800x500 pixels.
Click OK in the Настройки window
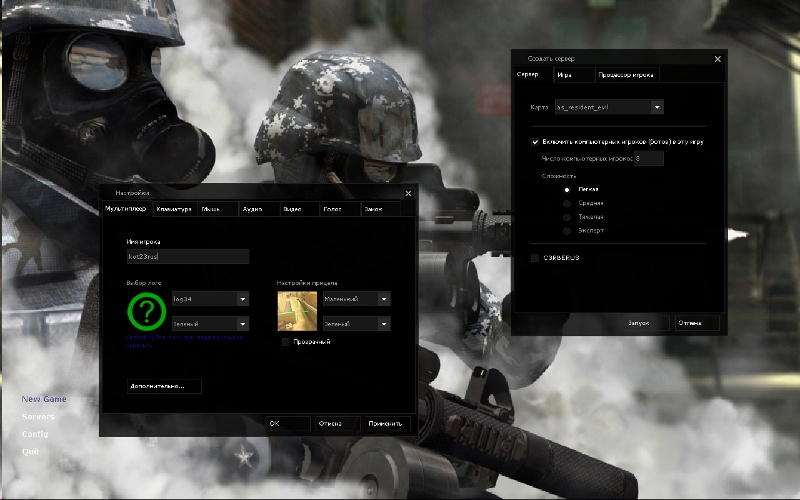click(288, 423)
